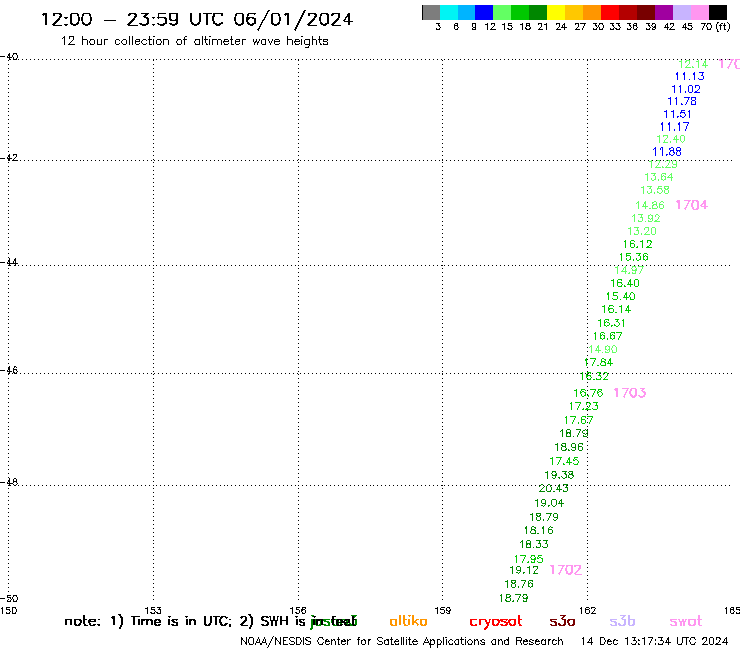Click the wave height value 17.23
This screenshot has width=740, height=650.
[x=584, y=406]
